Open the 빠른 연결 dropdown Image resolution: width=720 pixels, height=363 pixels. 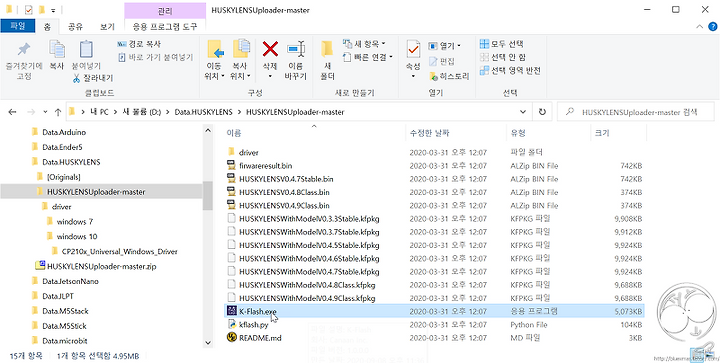(x=368, y=57)
